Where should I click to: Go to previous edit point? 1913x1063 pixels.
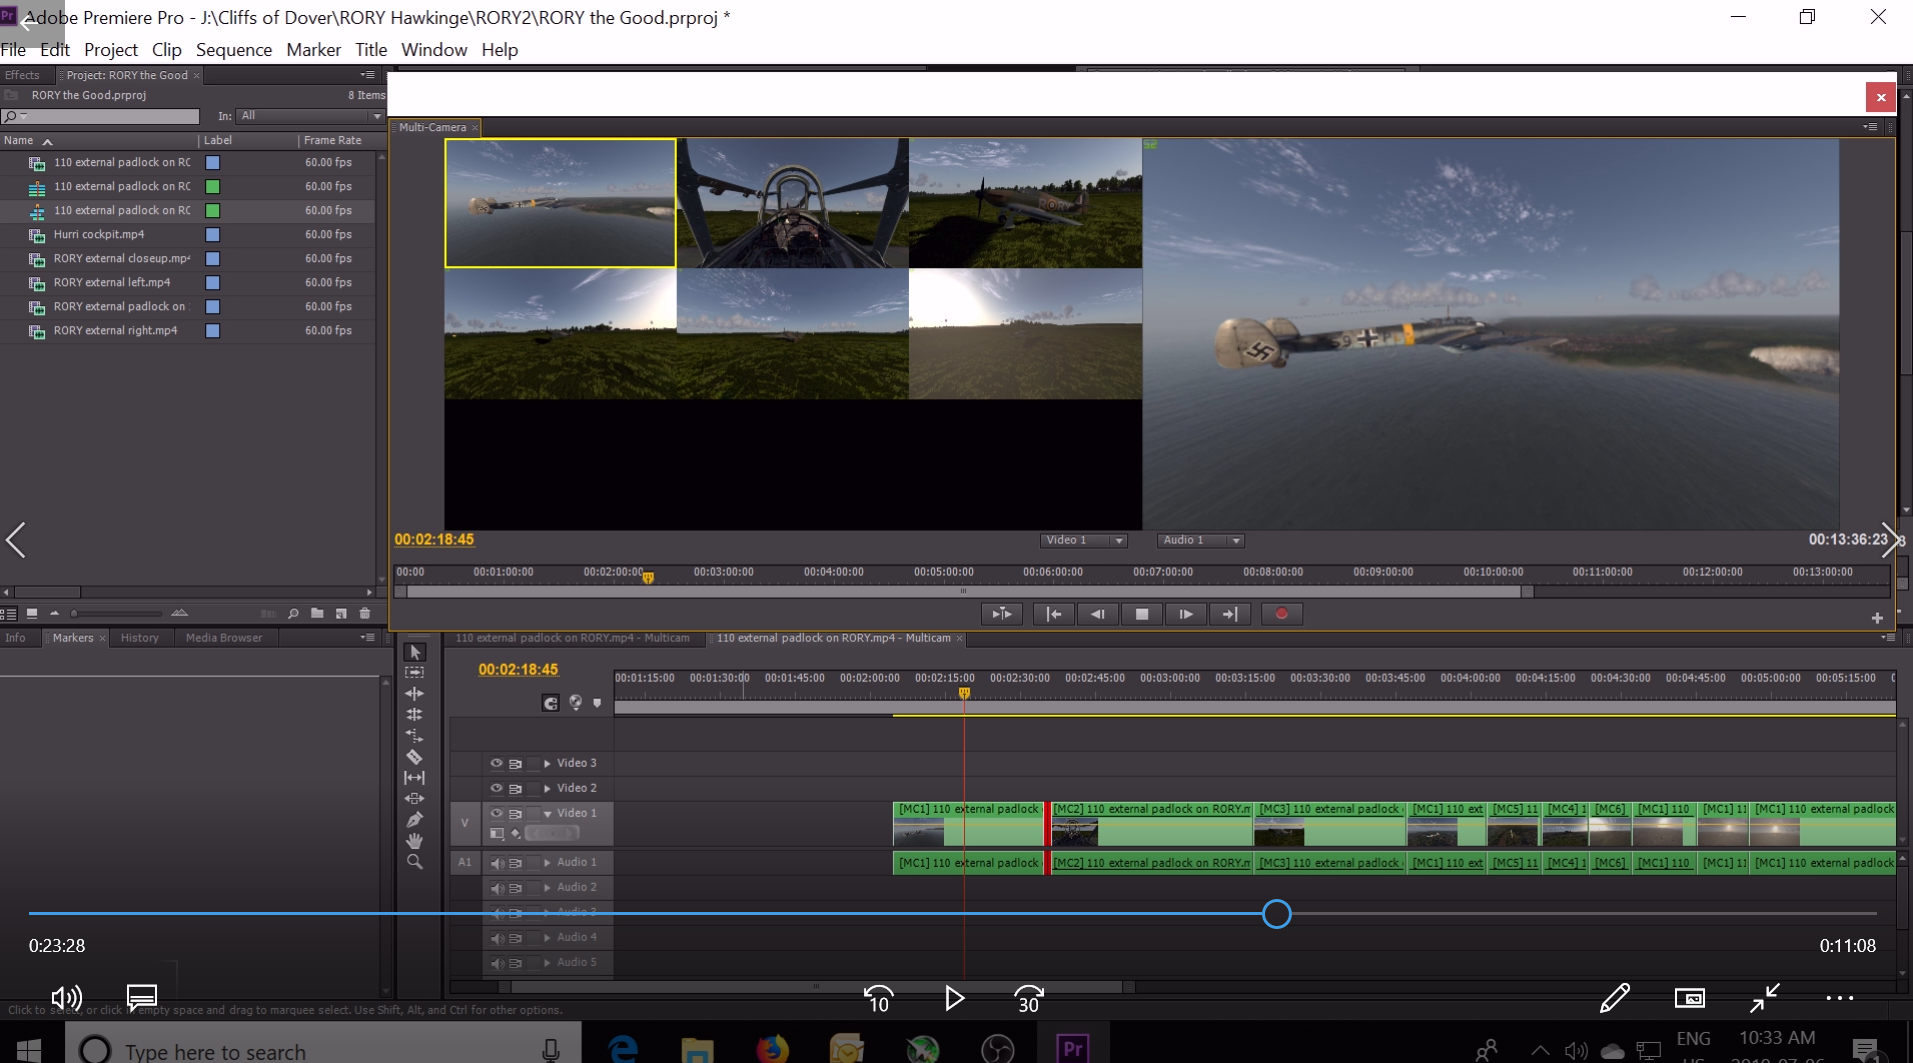(1054, 614)
